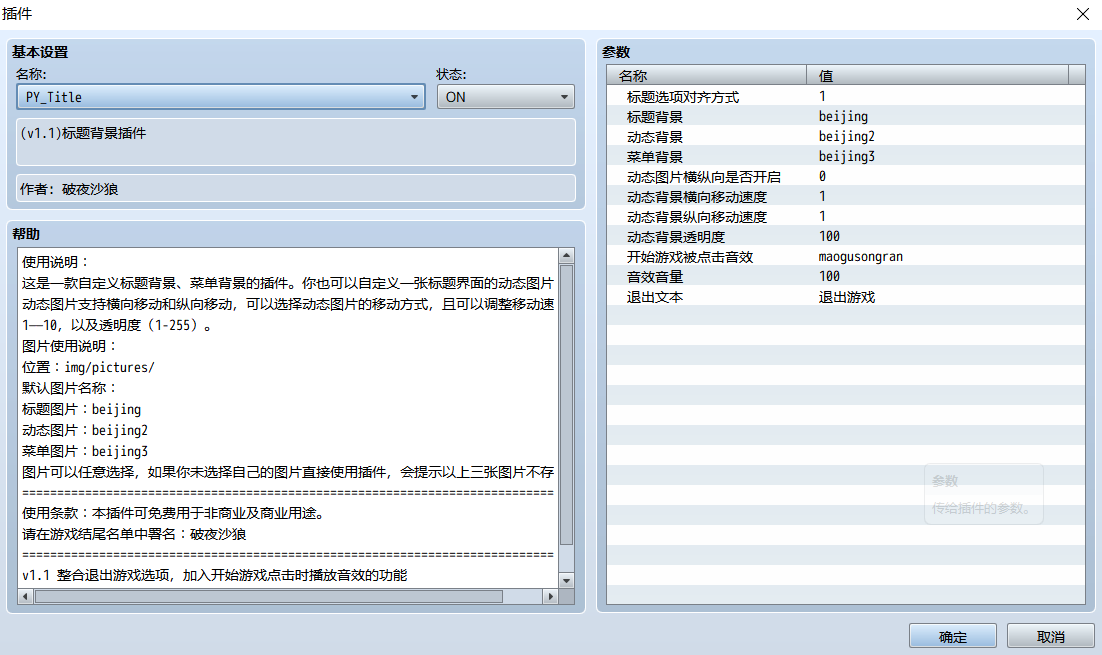This screenshot has width=1102, height=655.
Task: Click the 名称 column header in parameters
Action: [x=706, y=75]
